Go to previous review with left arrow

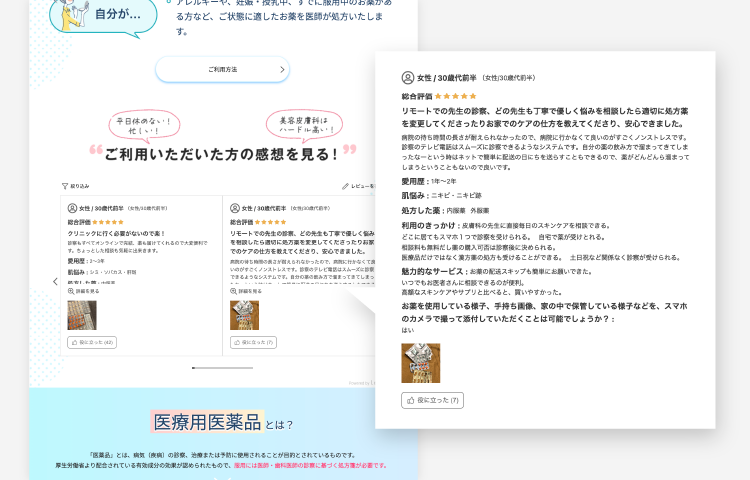(x=55, y=281)
